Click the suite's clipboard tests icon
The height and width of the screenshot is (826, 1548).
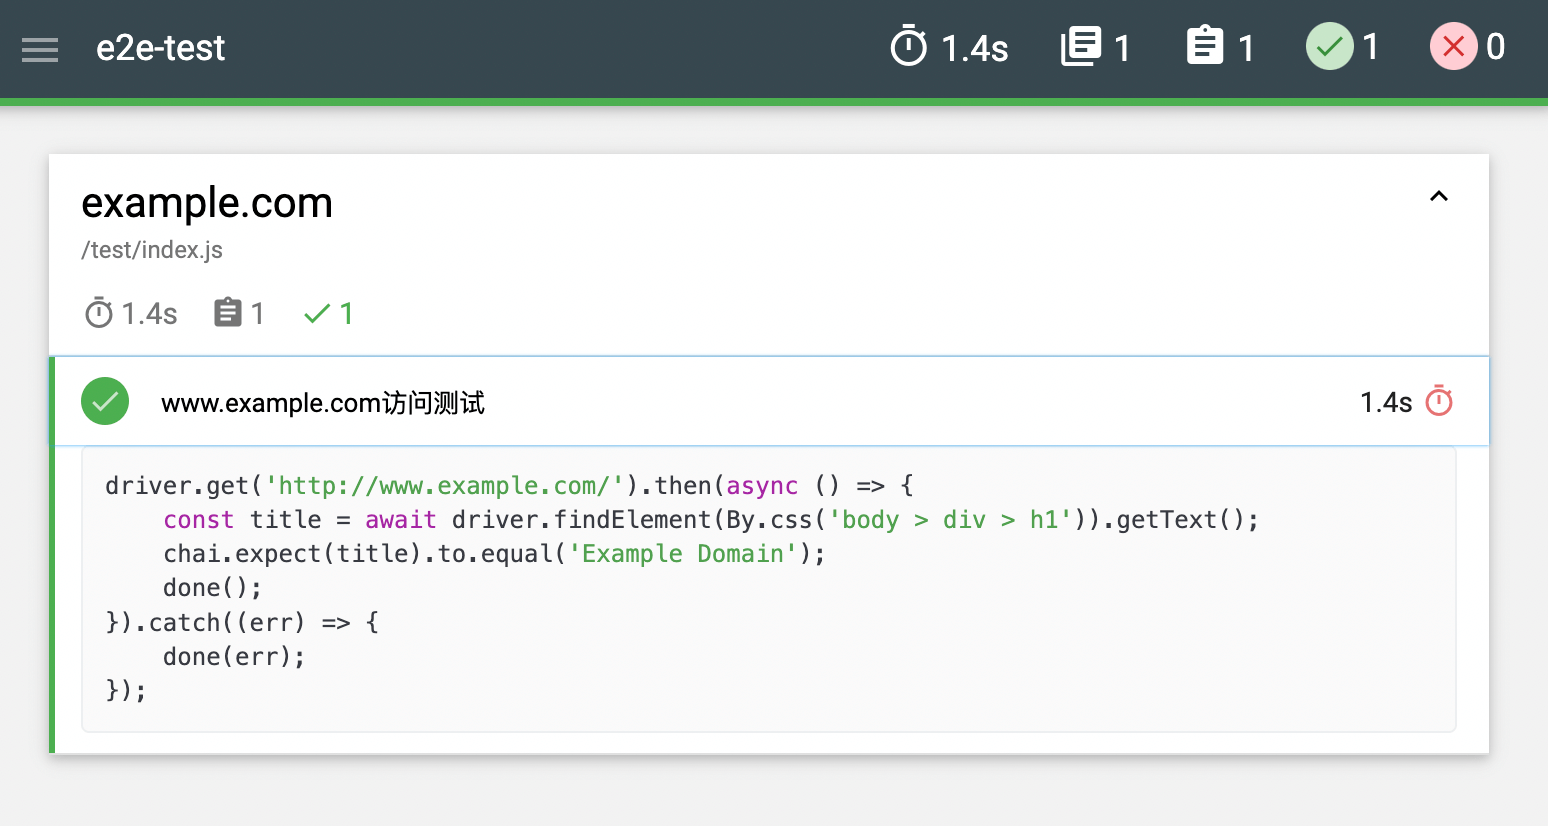pyautogui.click(x=228, y=313)
